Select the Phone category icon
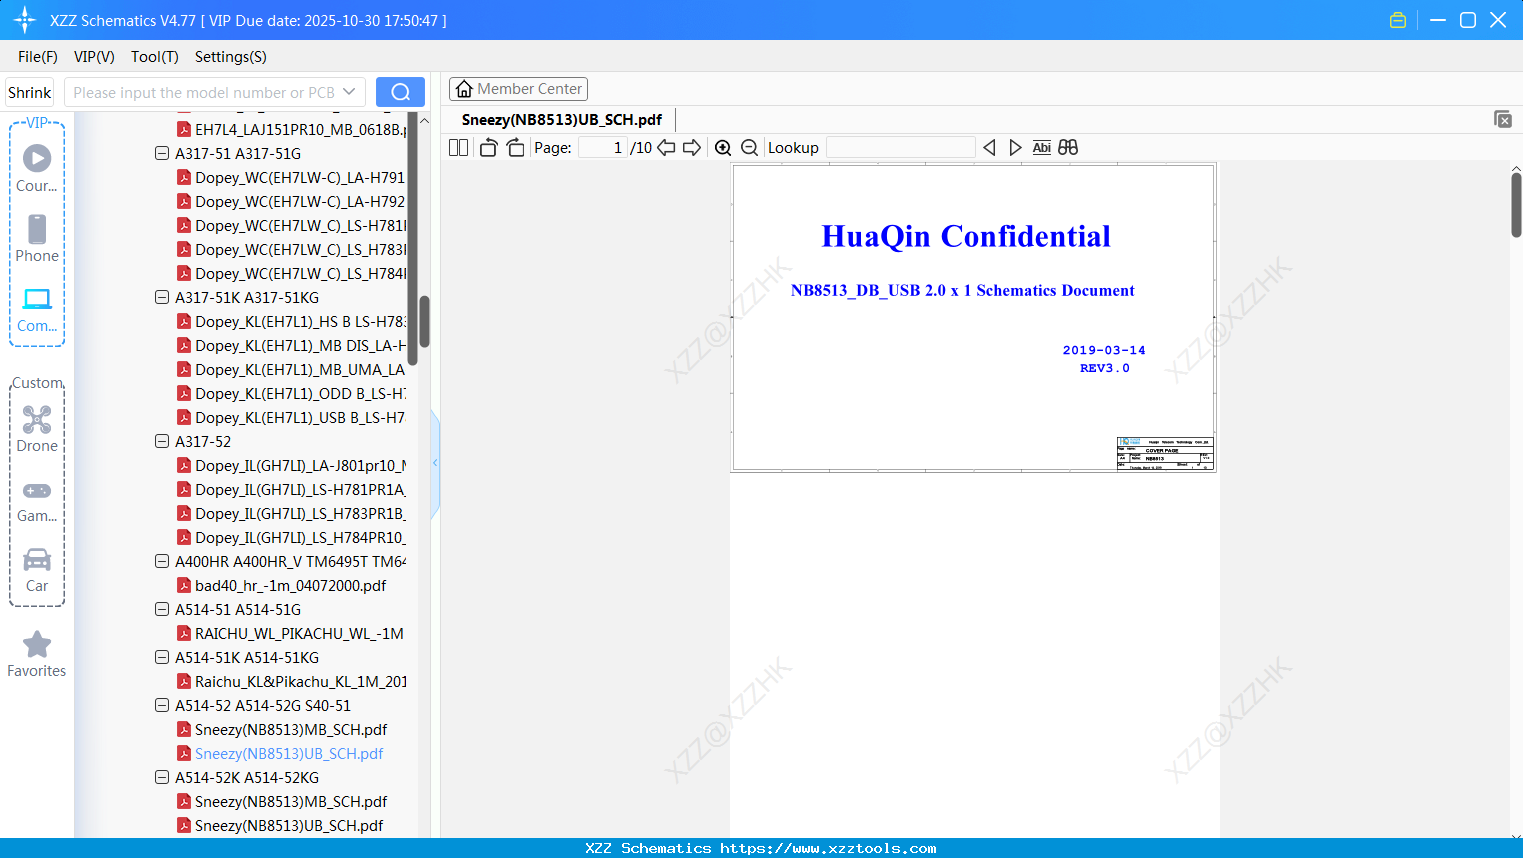Image resolution: width=1523 pixels, height=858 pixels. [x=37, y=229]
